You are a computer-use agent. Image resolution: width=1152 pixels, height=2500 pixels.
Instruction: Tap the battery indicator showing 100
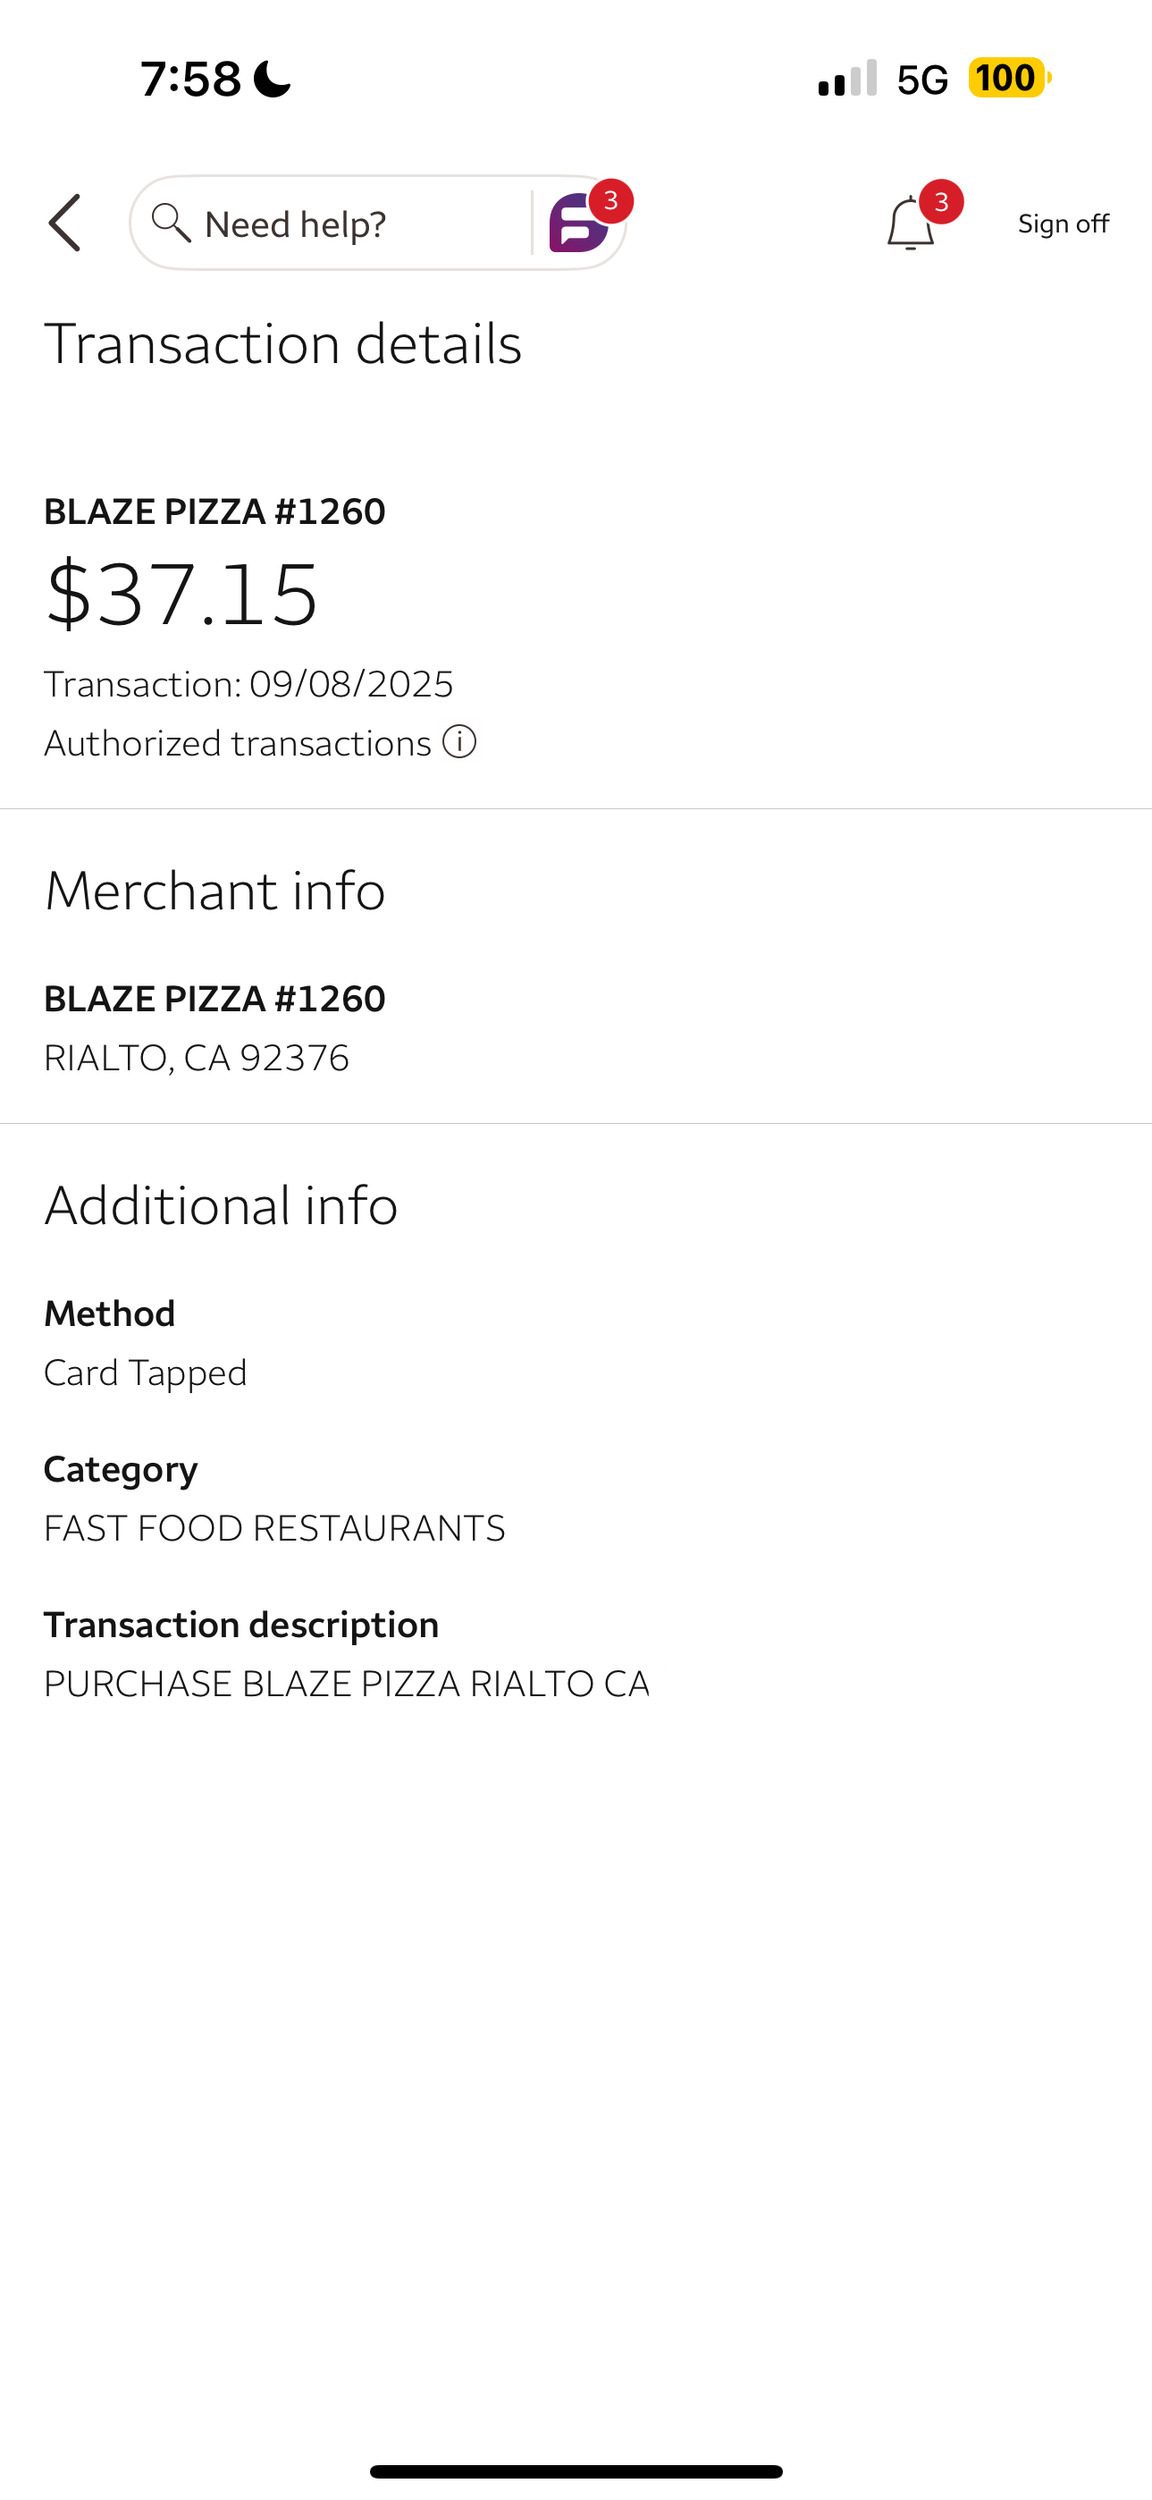pyautogui.click(x=1008, y=78)
